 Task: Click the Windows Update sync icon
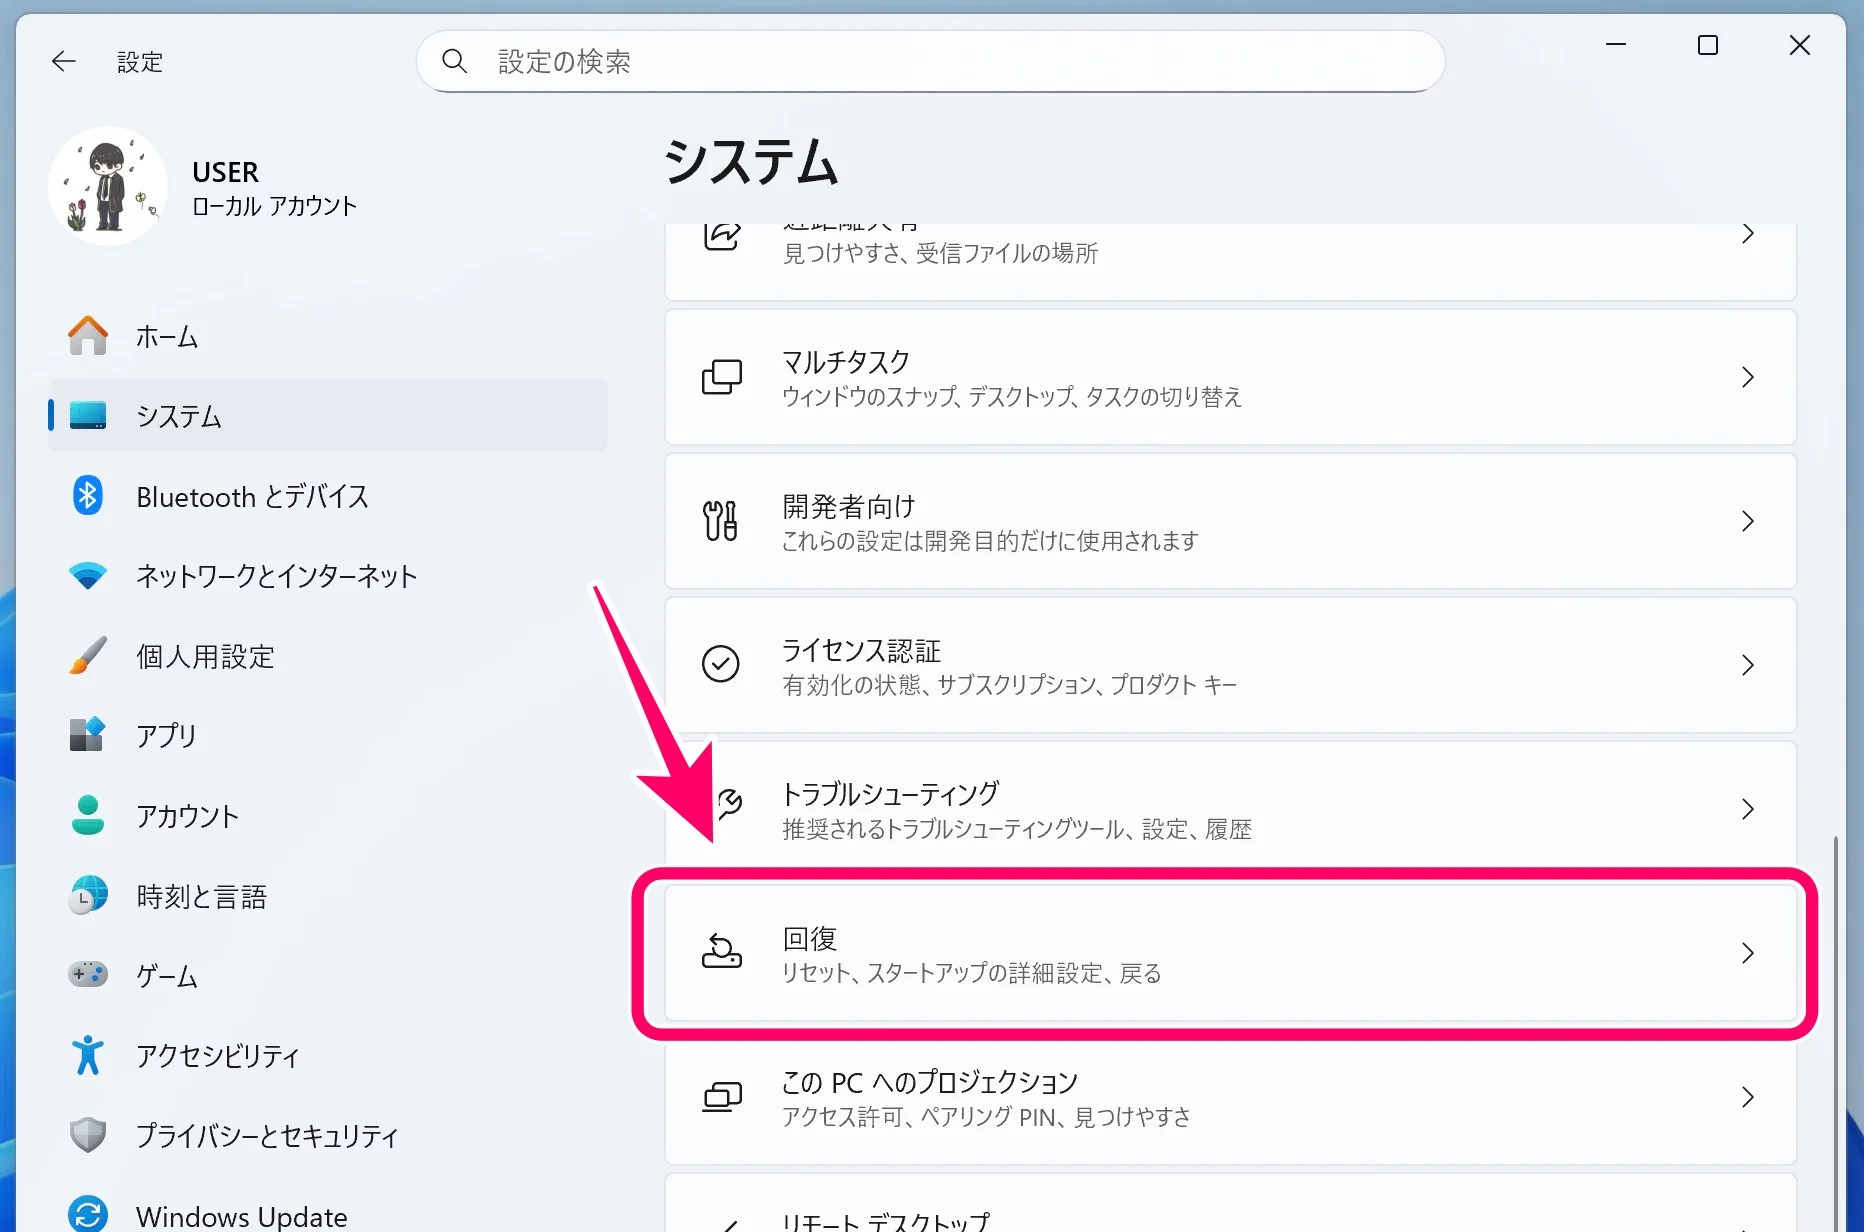coord(88,1214)
